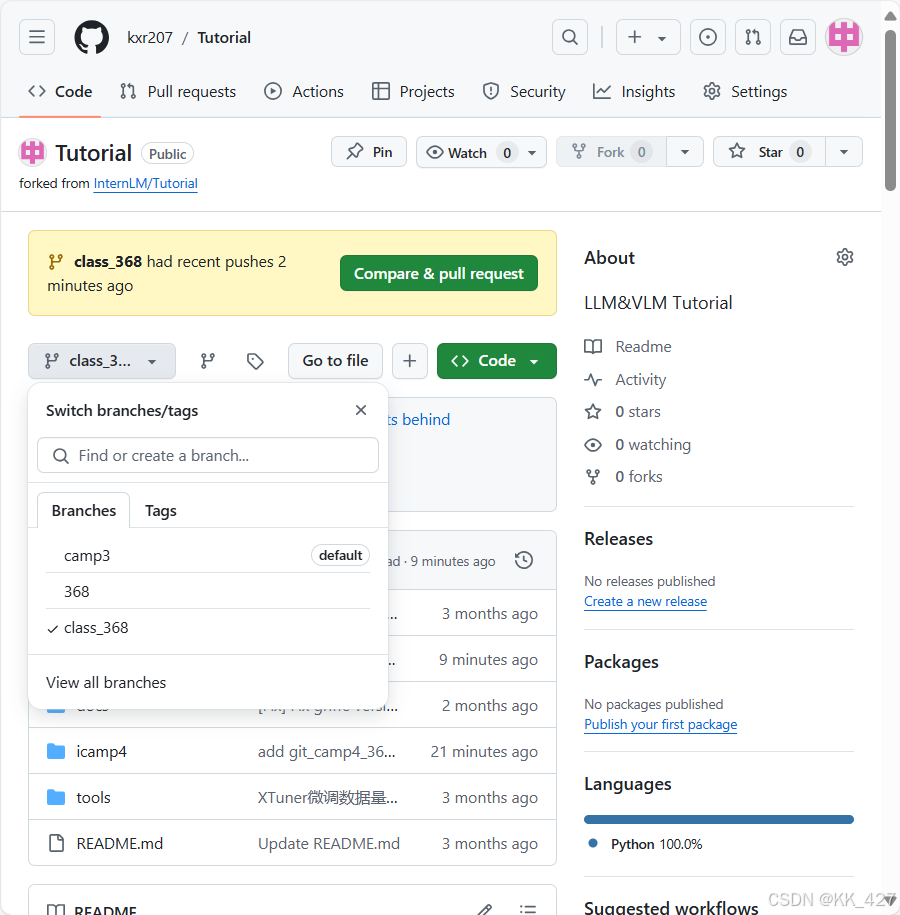This screenshot has height=915, width=900.
Task: Open the Insights tab
Action: point(634,92)
